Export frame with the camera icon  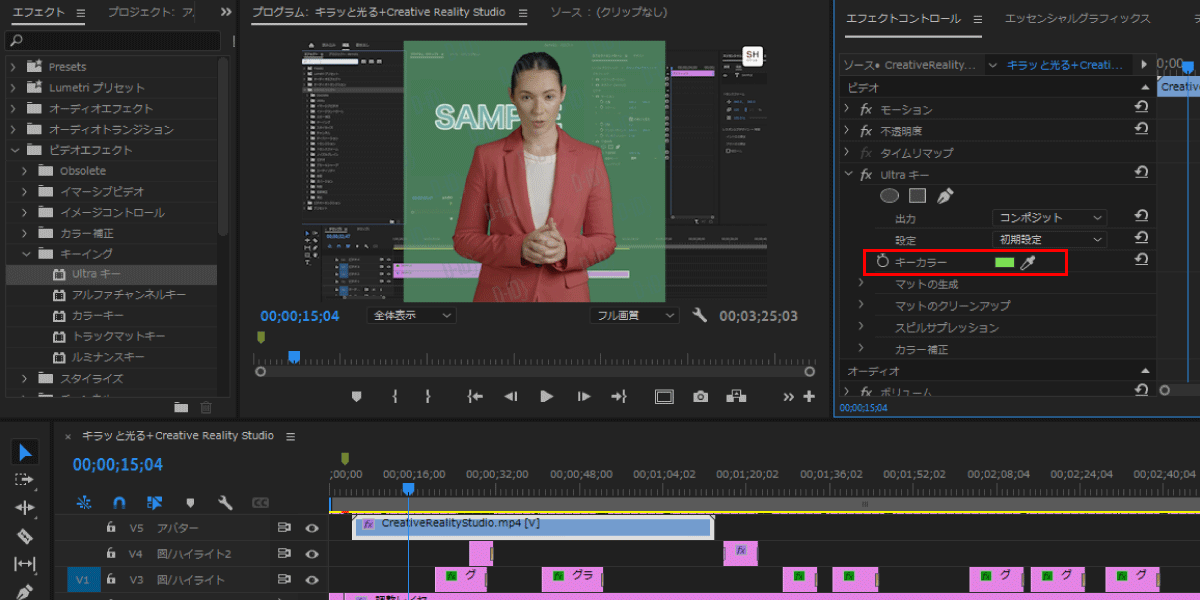(x=700, y=397)
